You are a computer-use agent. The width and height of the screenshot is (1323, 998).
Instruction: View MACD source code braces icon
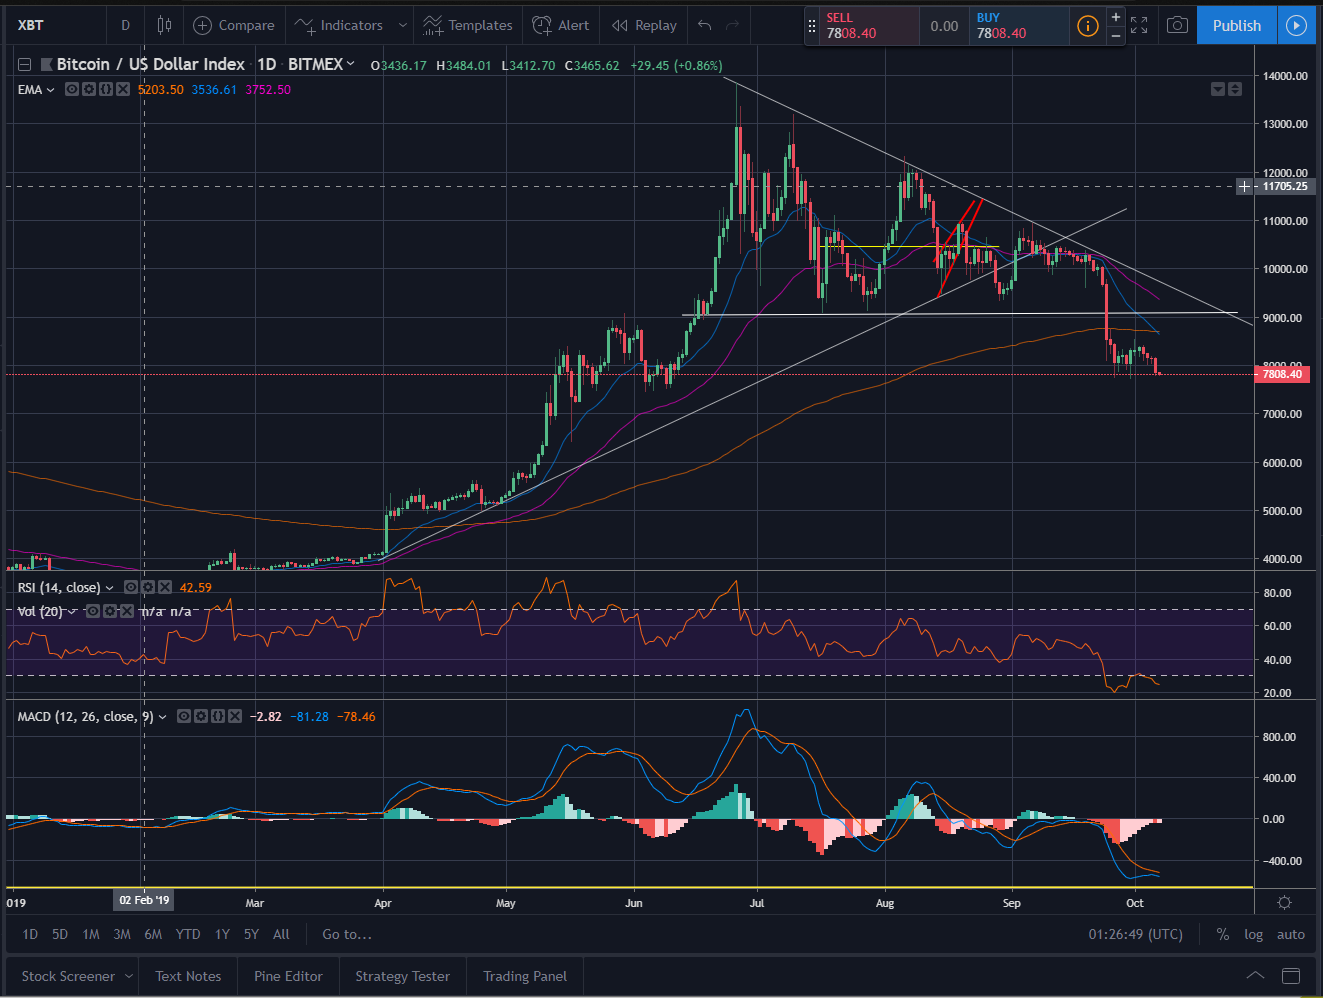pyautogui.click(x=217, y=716)
